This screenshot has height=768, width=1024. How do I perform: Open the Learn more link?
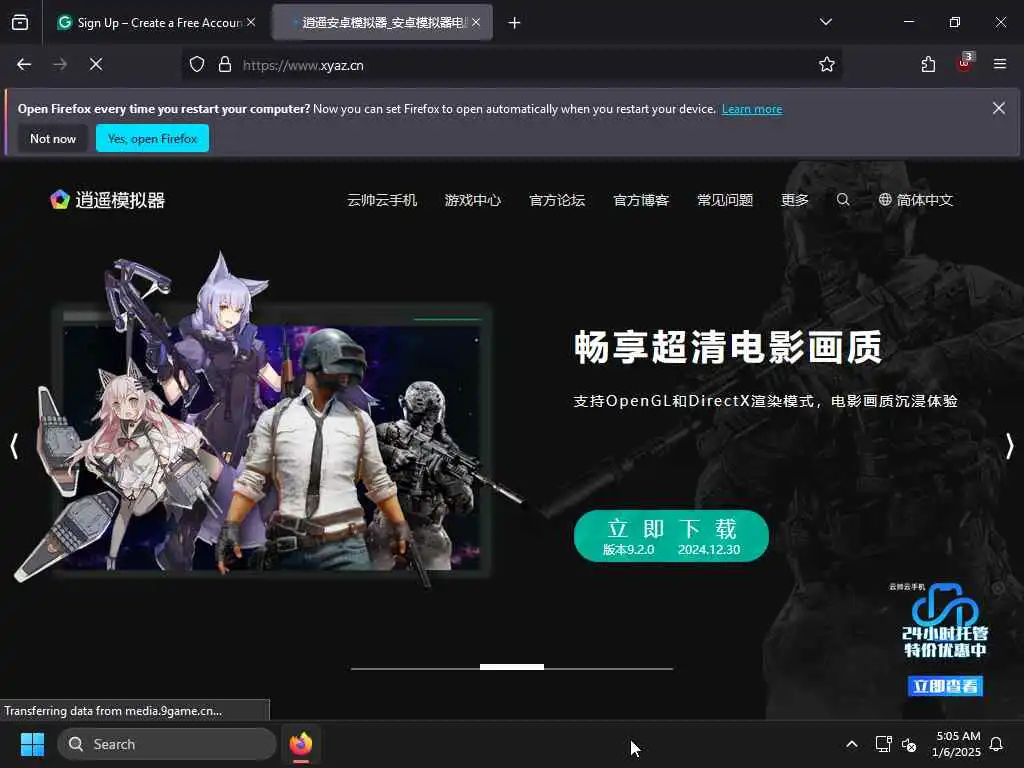click(x=752, y=109)
